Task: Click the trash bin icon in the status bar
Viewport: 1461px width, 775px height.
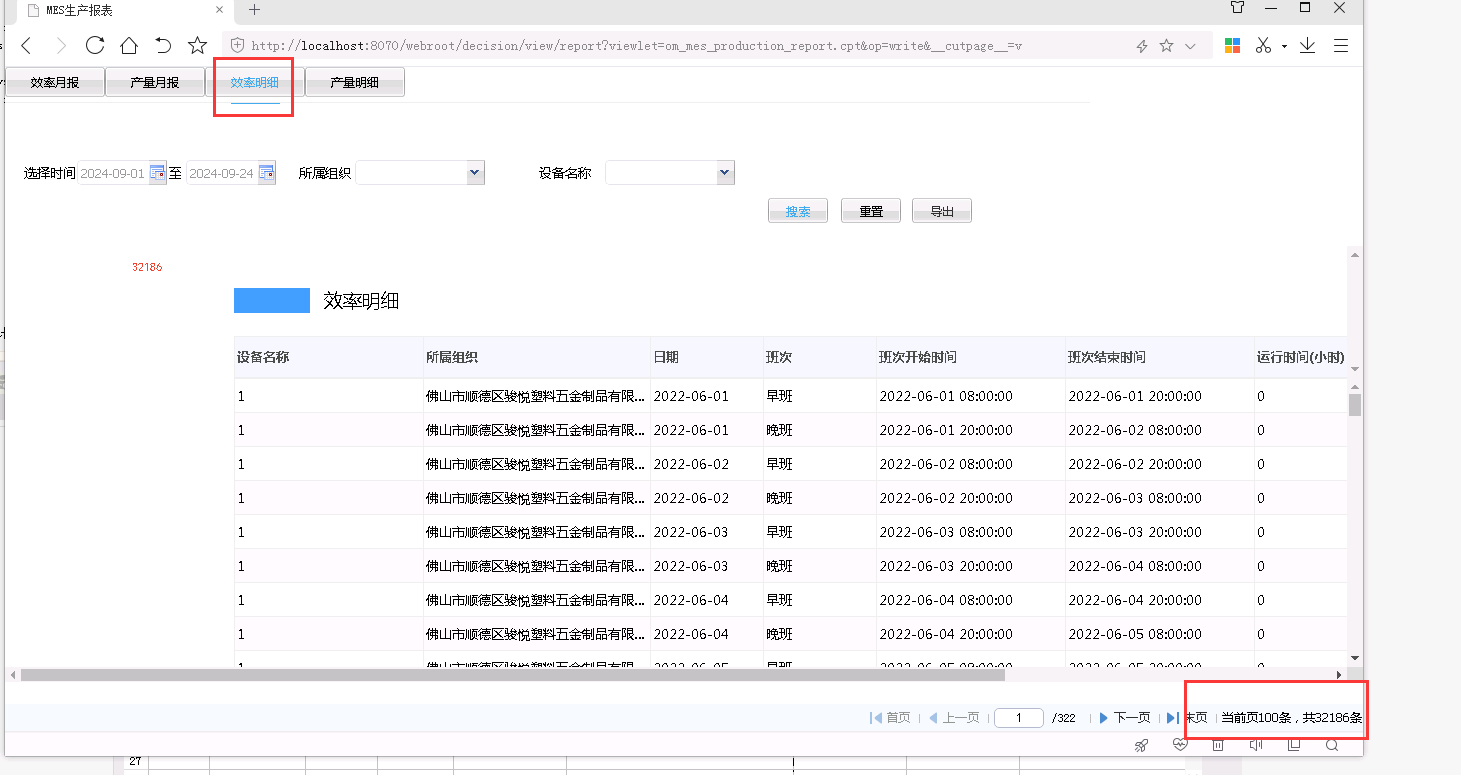Action: (1218, 745)
